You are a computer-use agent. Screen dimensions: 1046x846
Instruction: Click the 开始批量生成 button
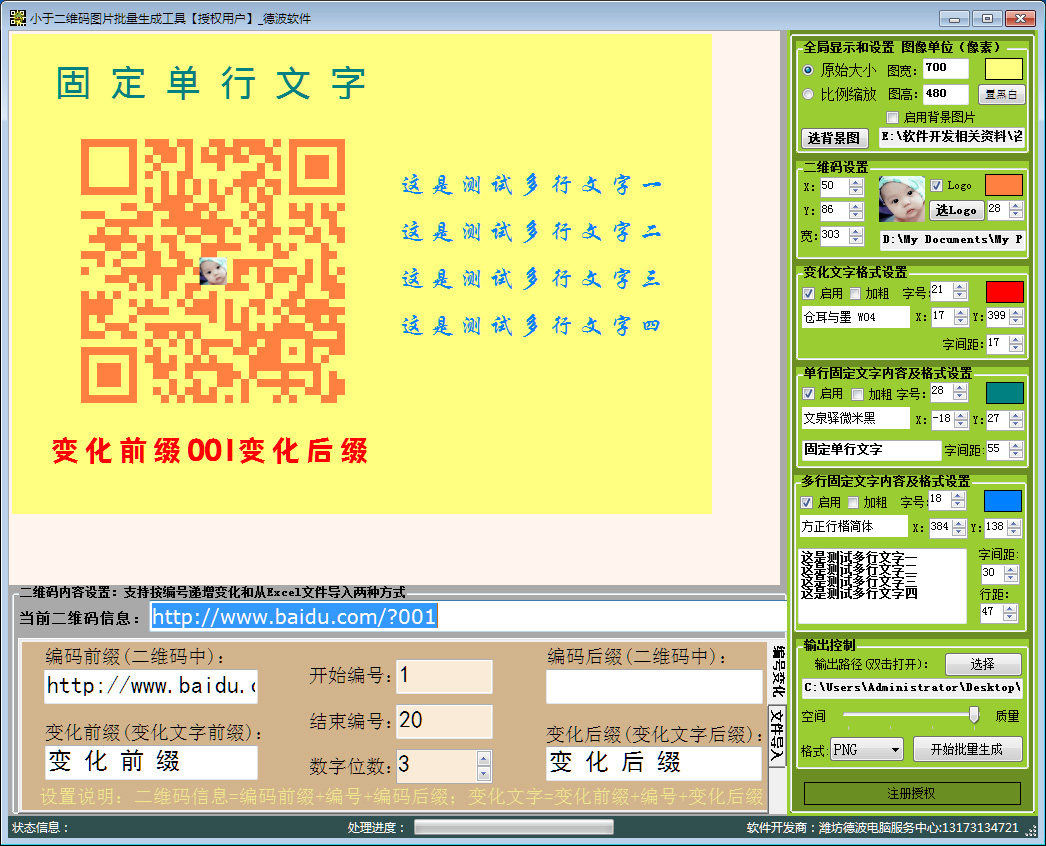(967, 749)
